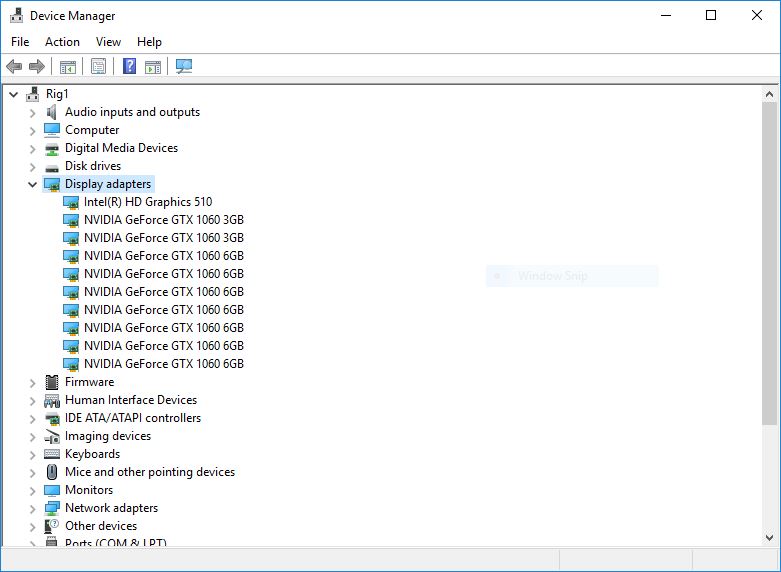The image size is (781, 572).
Task: Expand Mice and other pointing devices
Action: (x=33, y=473)
